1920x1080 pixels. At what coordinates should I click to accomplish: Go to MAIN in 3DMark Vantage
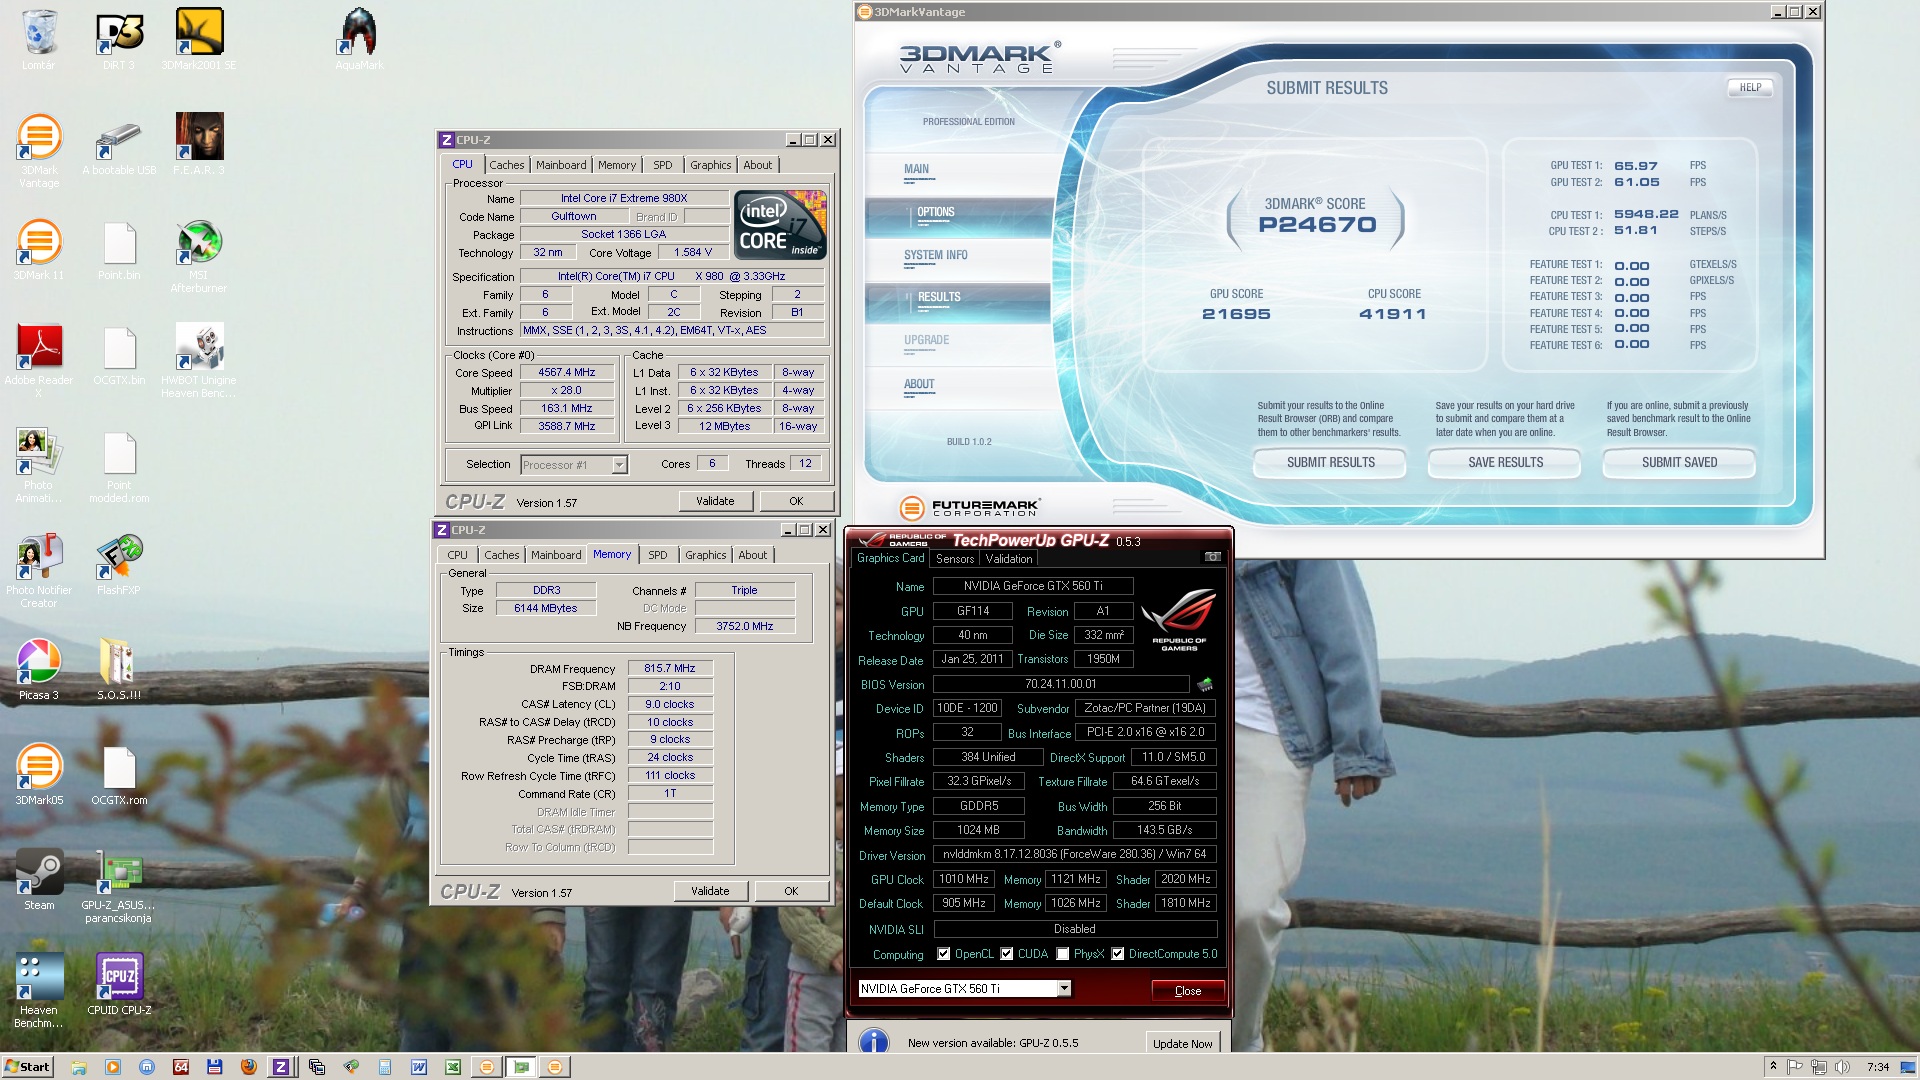tap(916, 170)
